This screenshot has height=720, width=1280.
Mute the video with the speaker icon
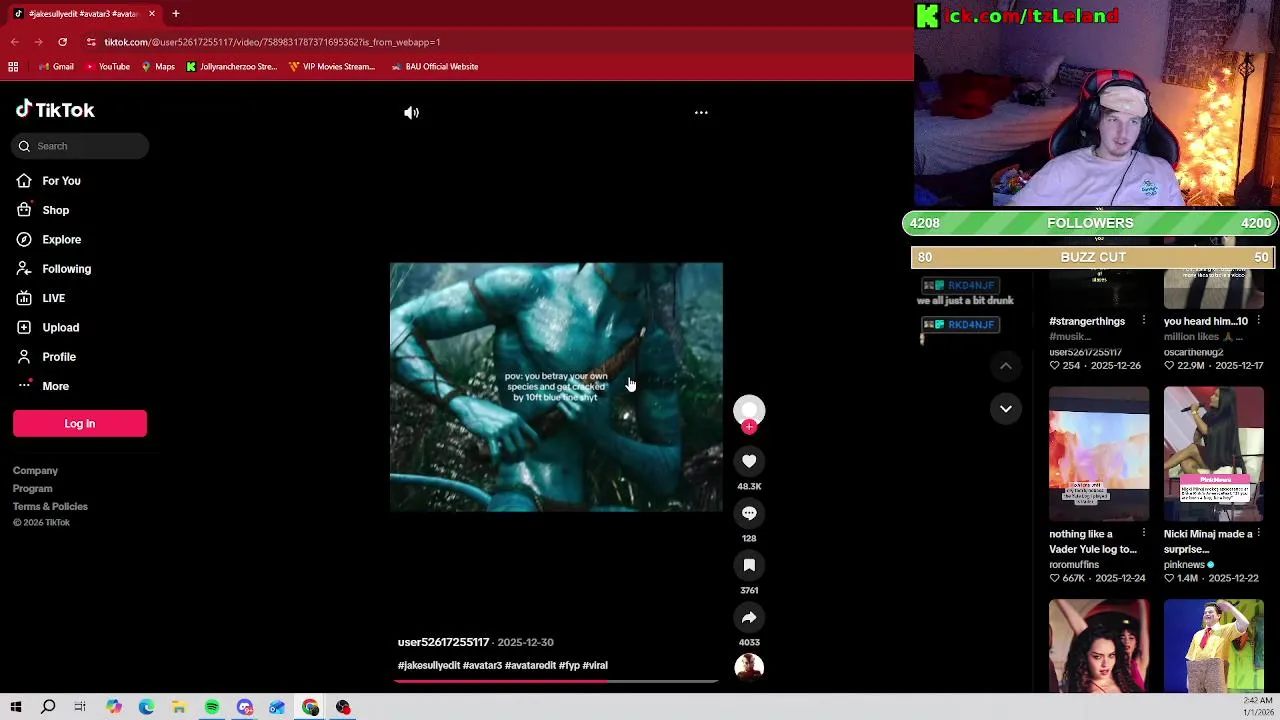pos(411,113)
